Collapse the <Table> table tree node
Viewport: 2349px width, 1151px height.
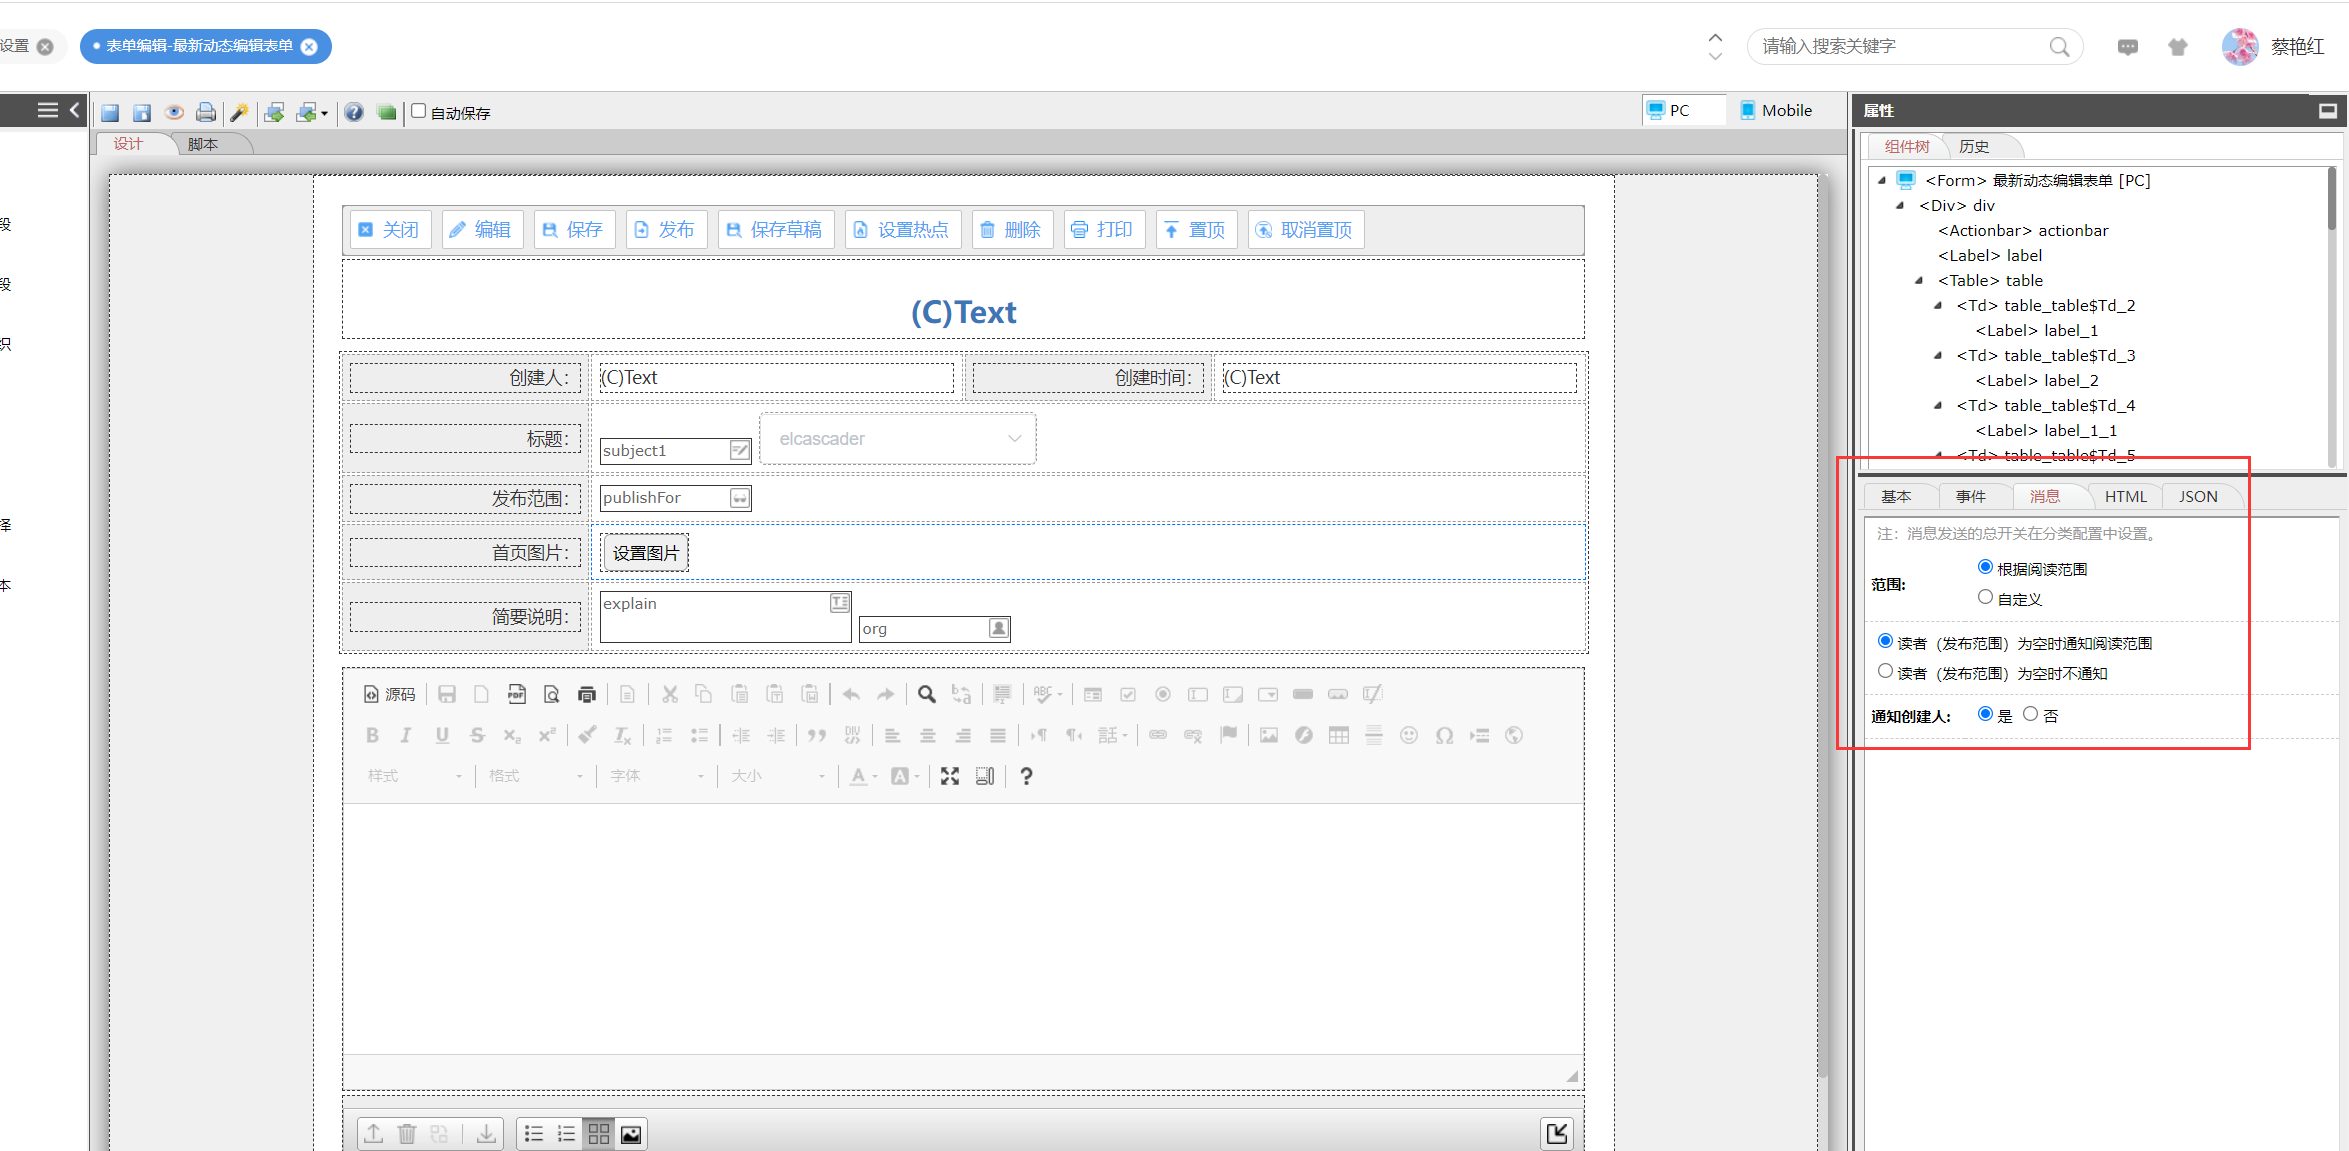(x=1919, y=281)
